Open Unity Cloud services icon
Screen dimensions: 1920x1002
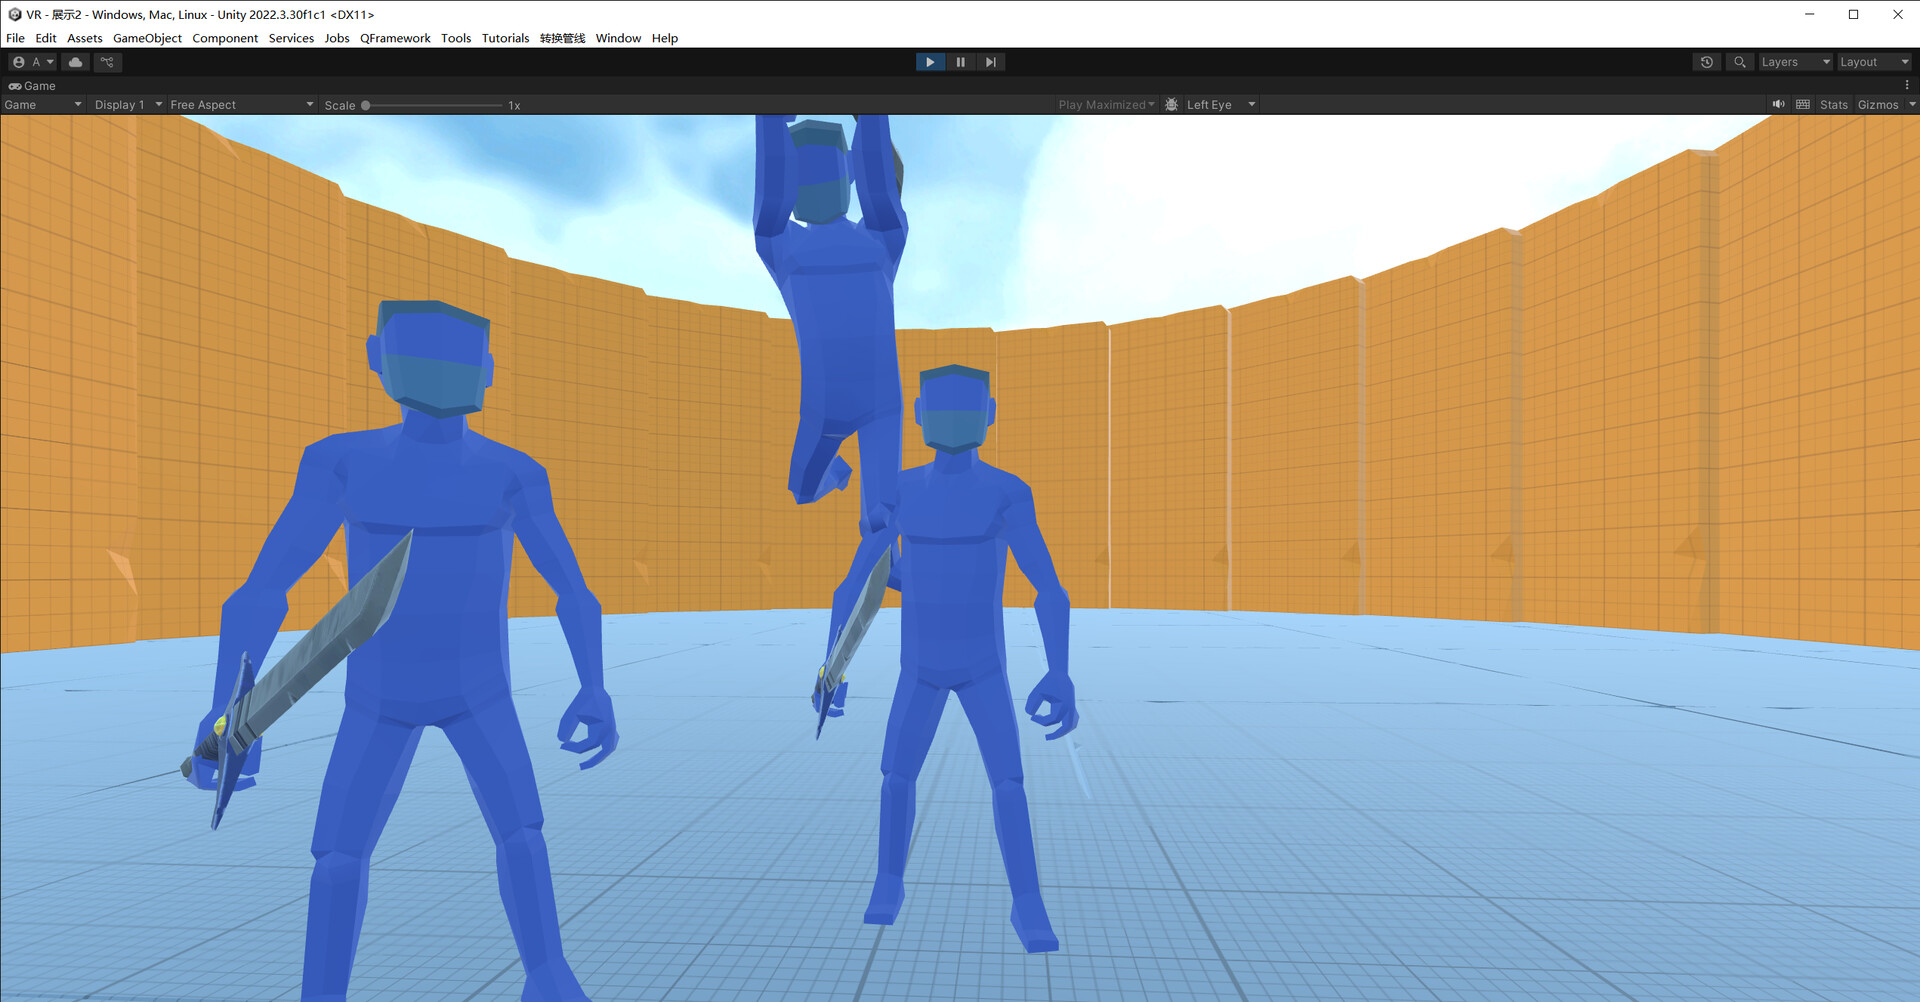tap(75, 62)
